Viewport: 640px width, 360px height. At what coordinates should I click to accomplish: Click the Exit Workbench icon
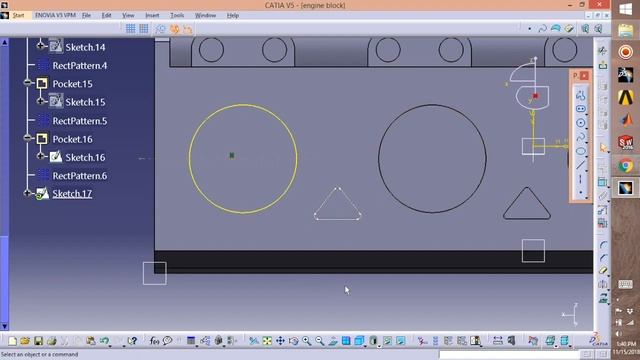(x=602, y=65)
